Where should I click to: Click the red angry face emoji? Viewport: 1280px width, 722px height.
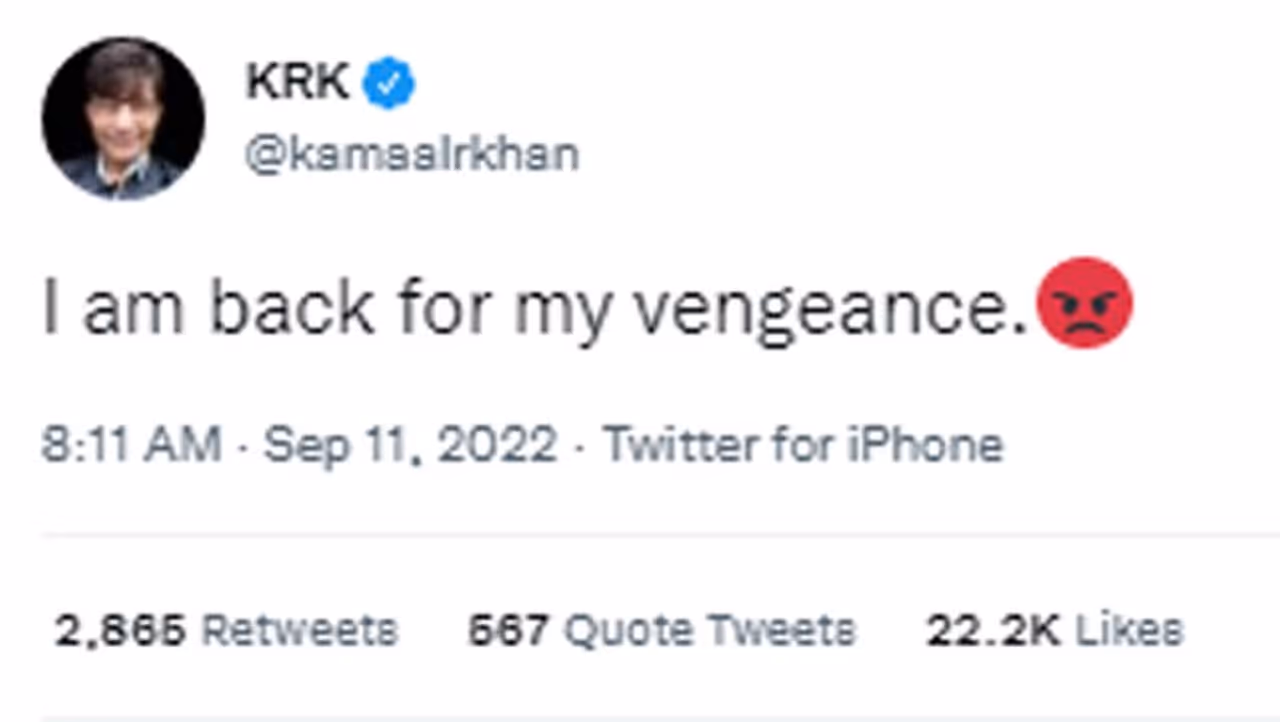[1085, 303]
